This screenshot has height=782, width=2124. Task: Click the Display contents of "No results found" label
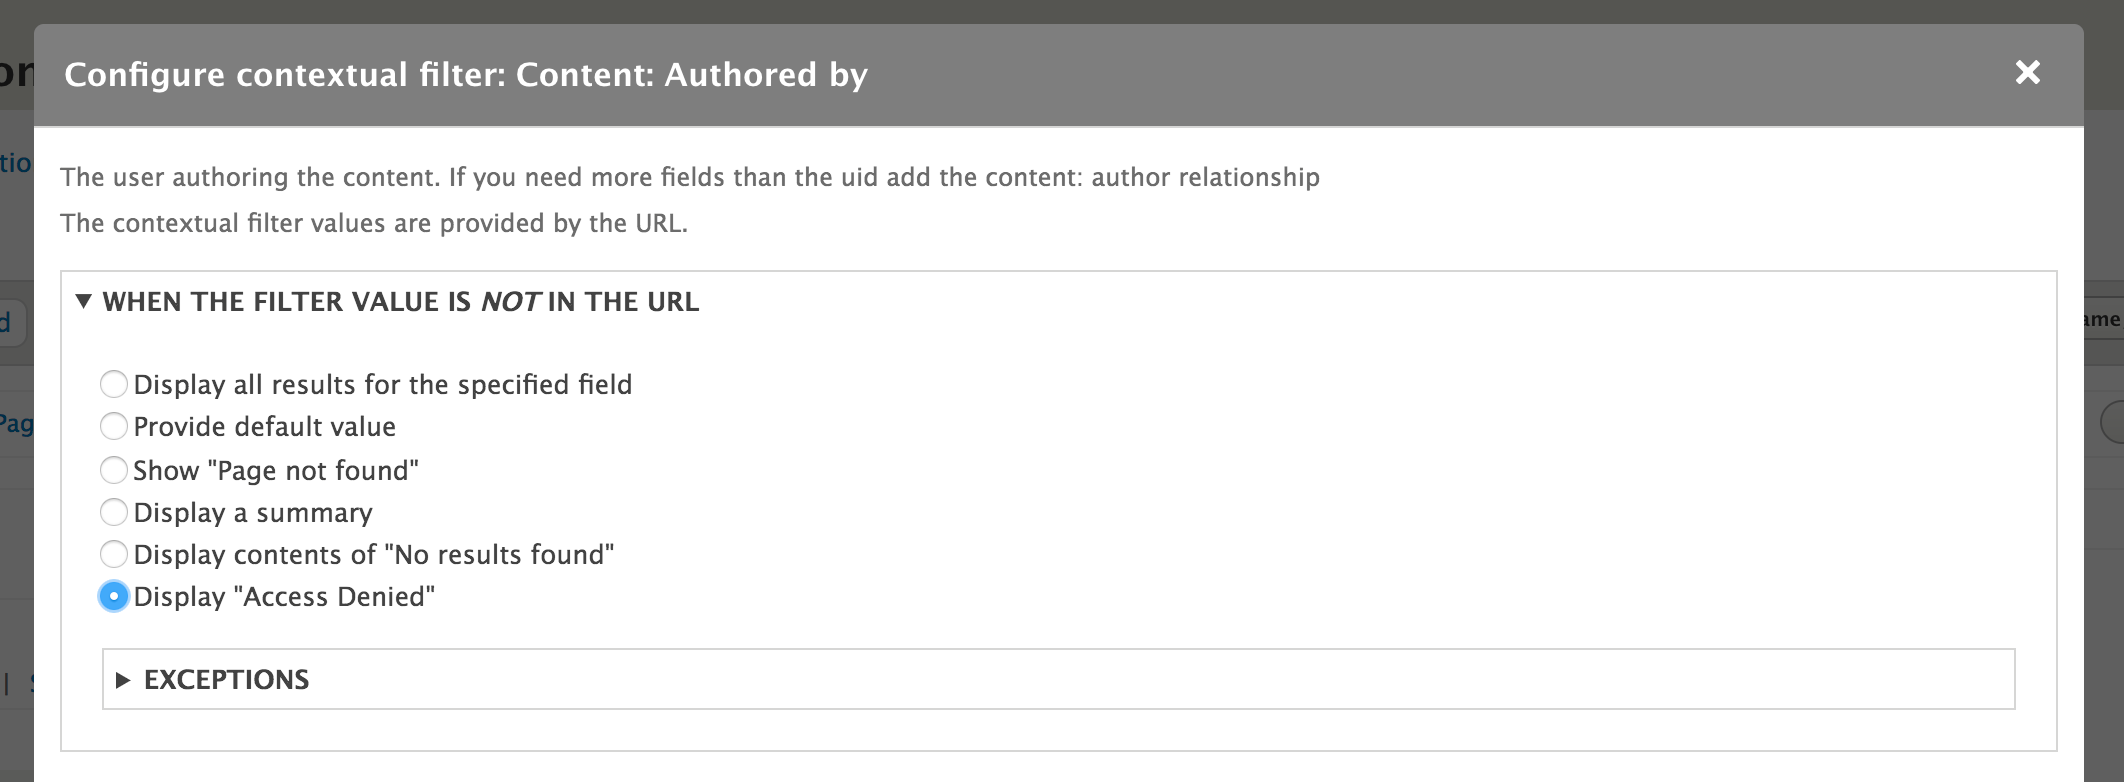point(373,555)
